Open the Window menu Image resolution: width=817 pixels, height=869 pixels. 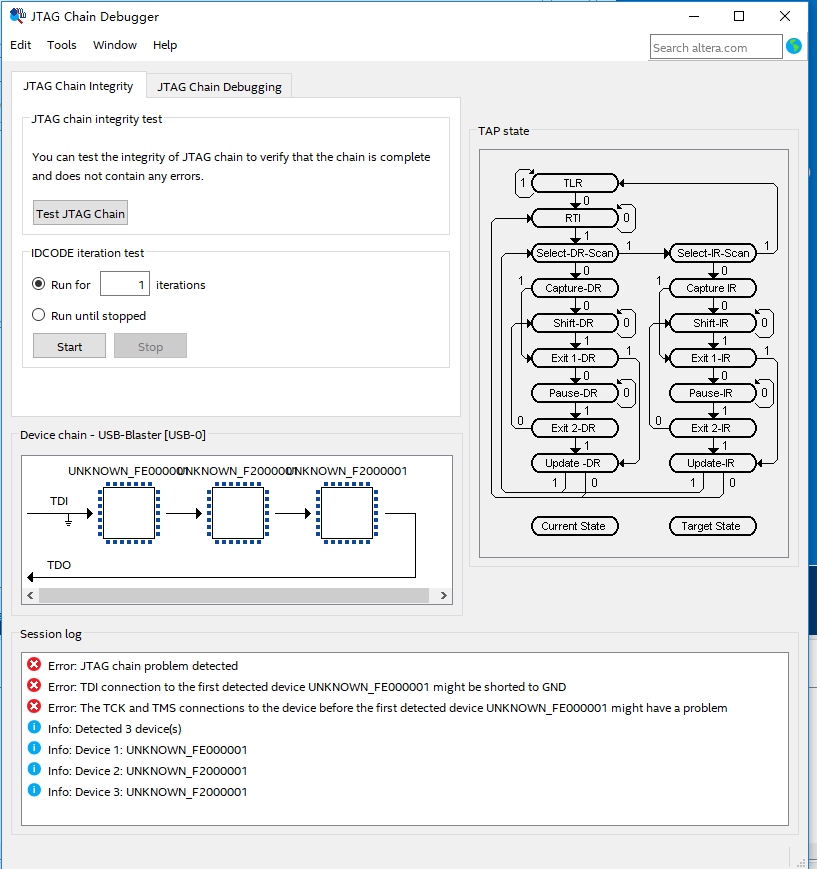(x=114, y=45)
